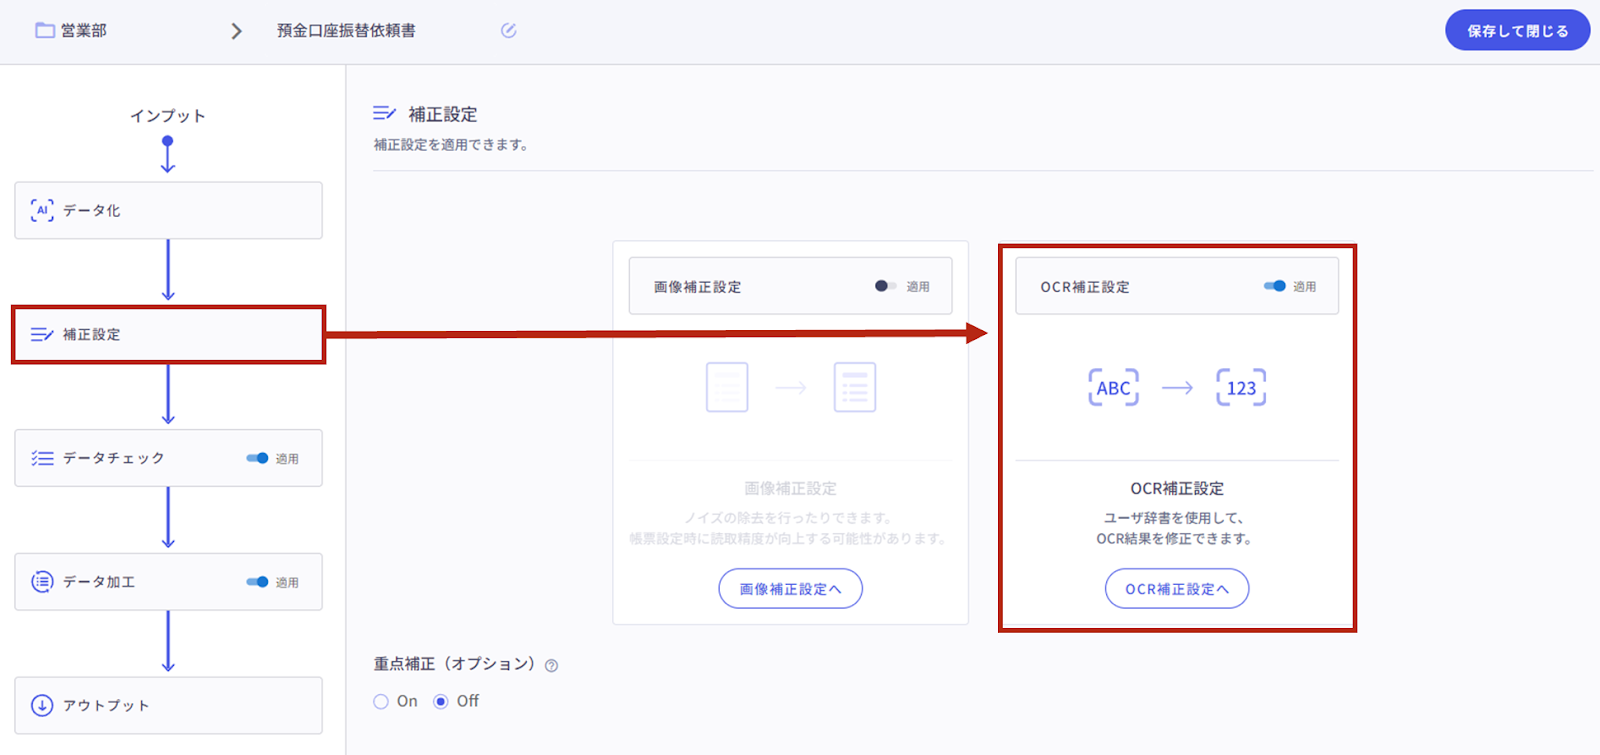This screenshot has height=755, width=1600.
Task: Open the データチェック step
Action: (x=168, y=458)
